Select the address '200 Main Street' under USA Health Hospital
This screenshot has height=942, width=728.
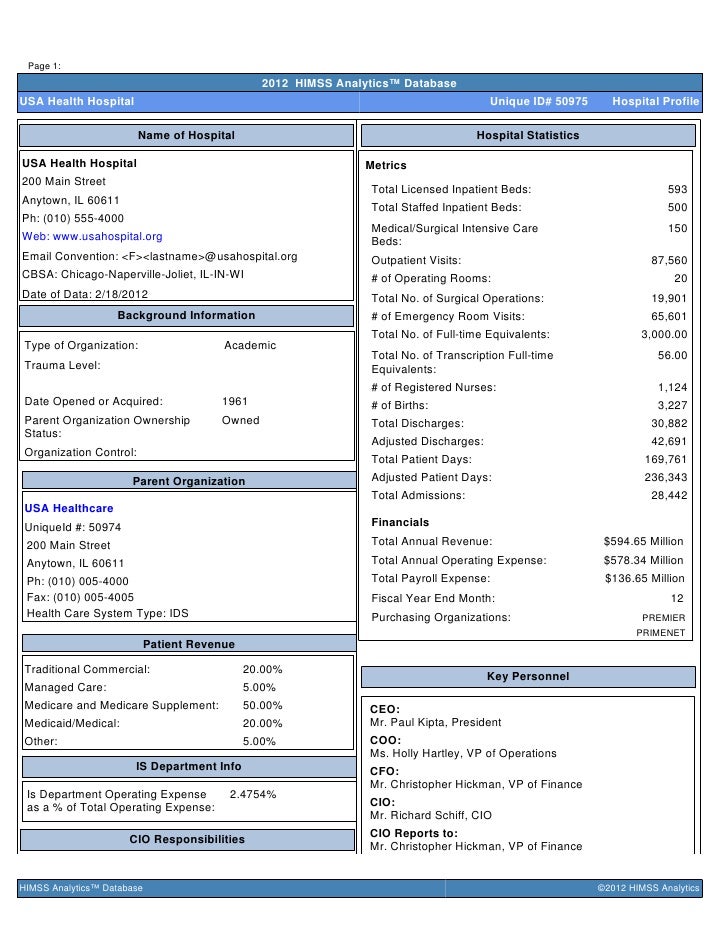coord(64,181)
